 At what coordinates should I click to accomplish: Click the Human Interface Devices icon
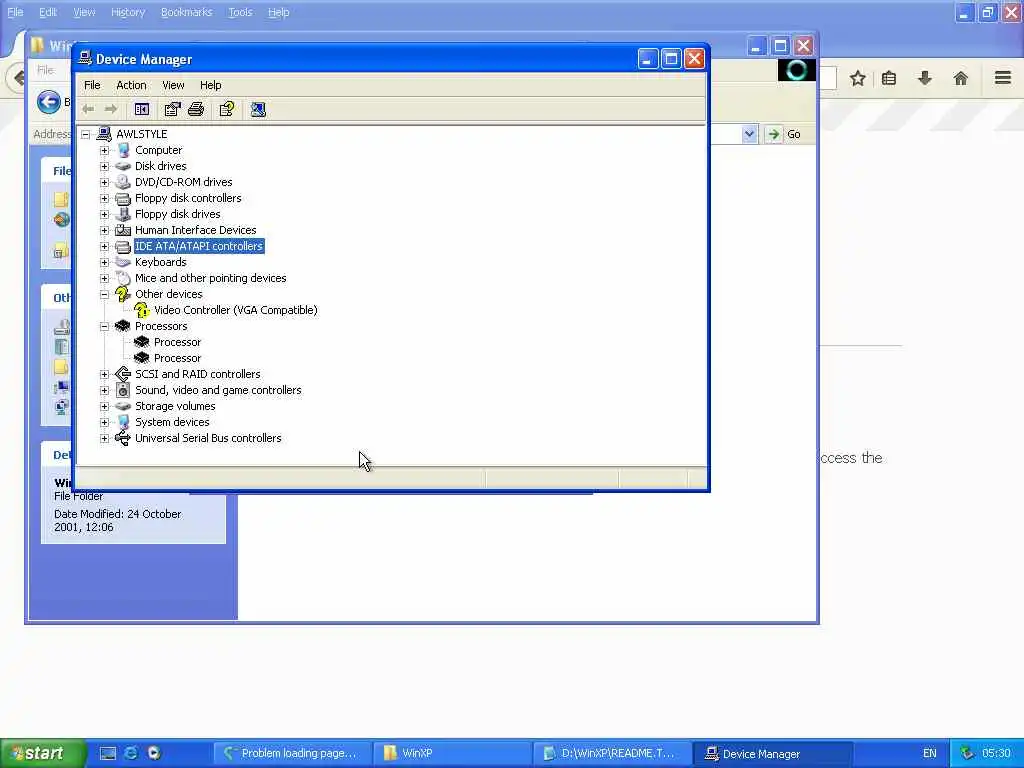tap(123, 230)
